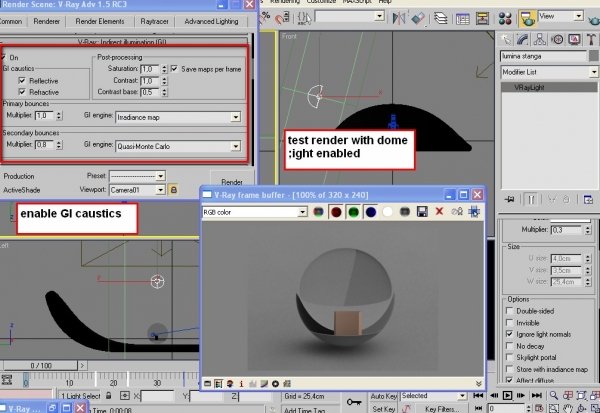Image resolution: width=600 pixels, height=413 pixels.
Task: Expand the Modifier List dropdown
Action: click(593, 72)
